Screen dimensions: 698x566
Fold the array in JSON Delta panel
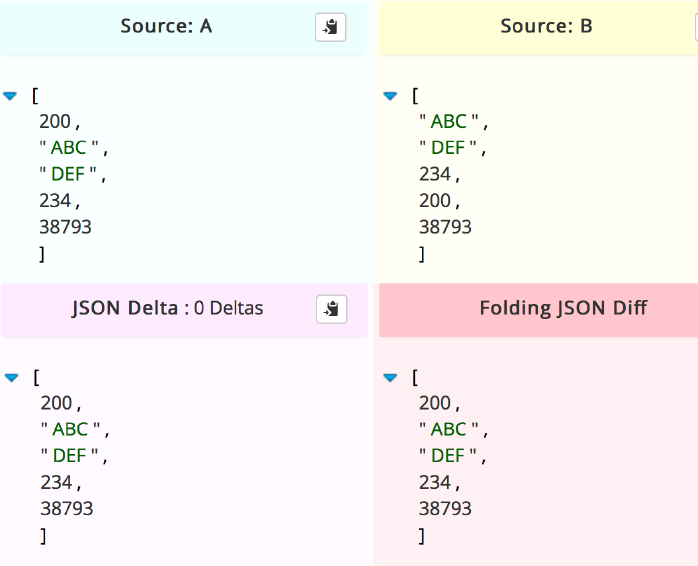(x=11, y=377)
